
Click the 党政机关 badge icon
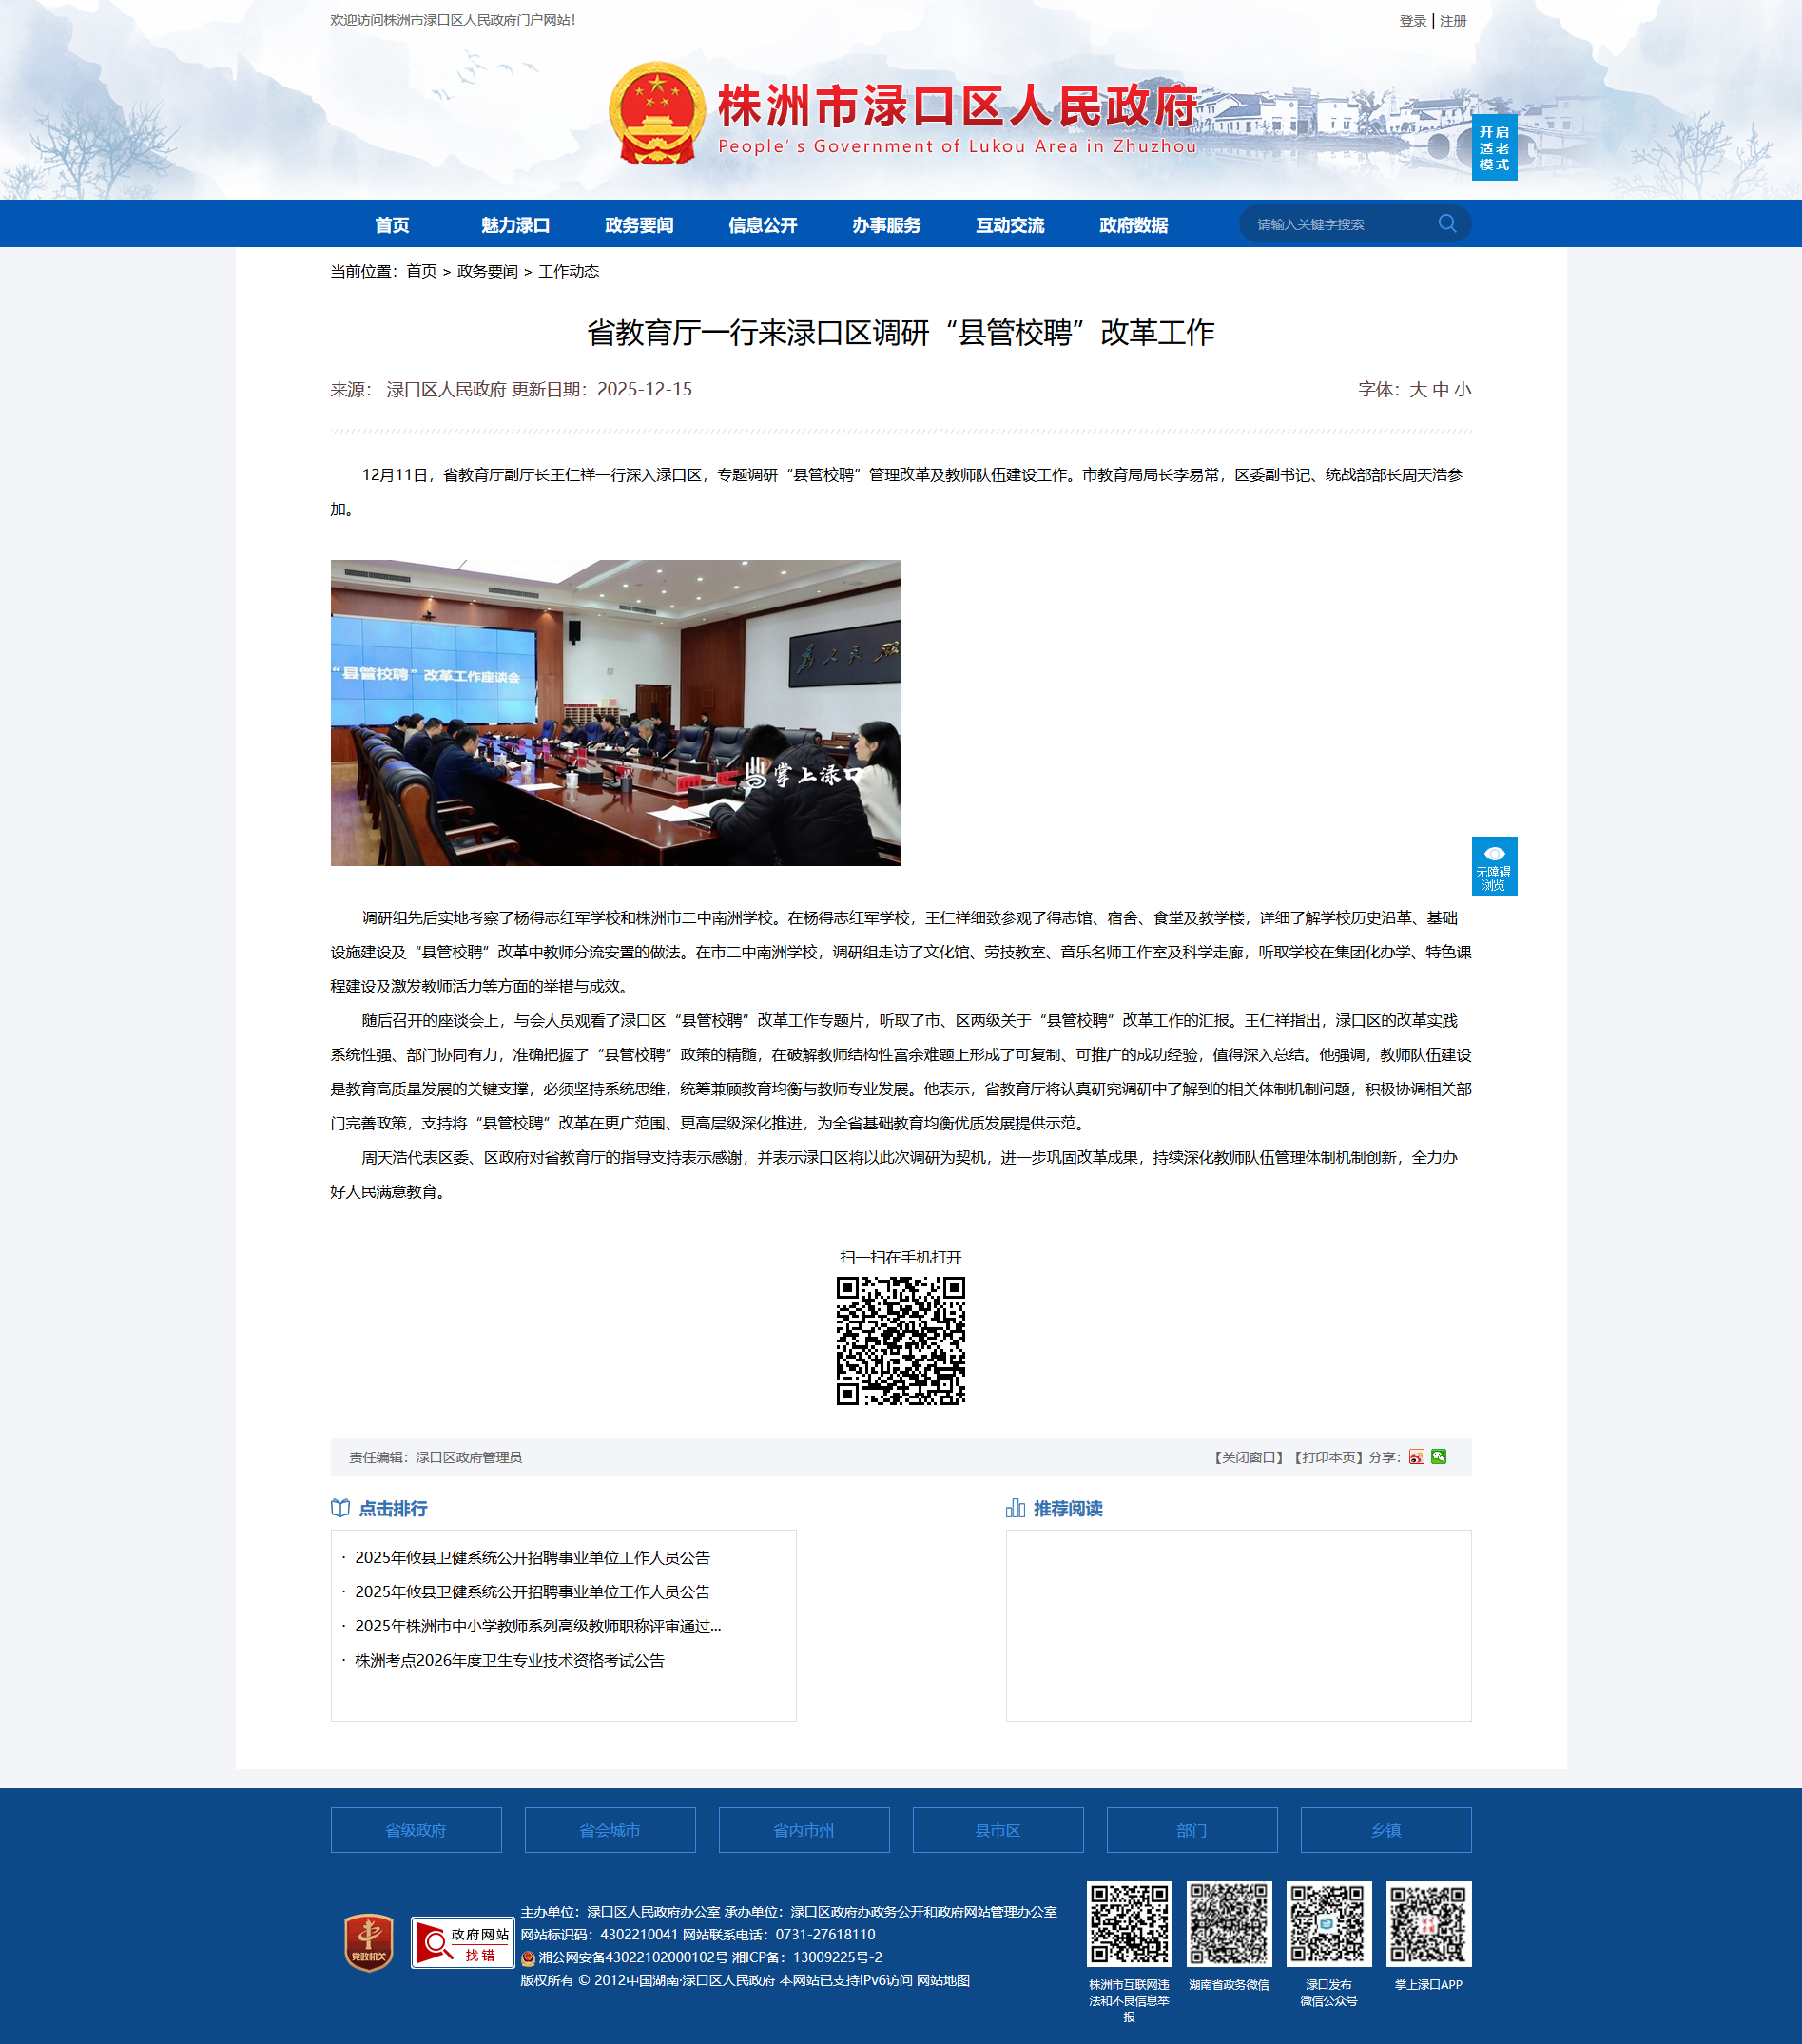coord(368,1942)
